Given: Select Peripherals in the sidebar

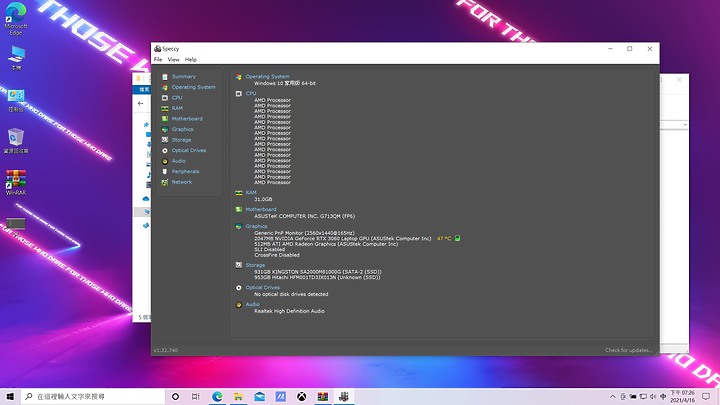Looking at the screenshot, I should click(x=186, y=172).
